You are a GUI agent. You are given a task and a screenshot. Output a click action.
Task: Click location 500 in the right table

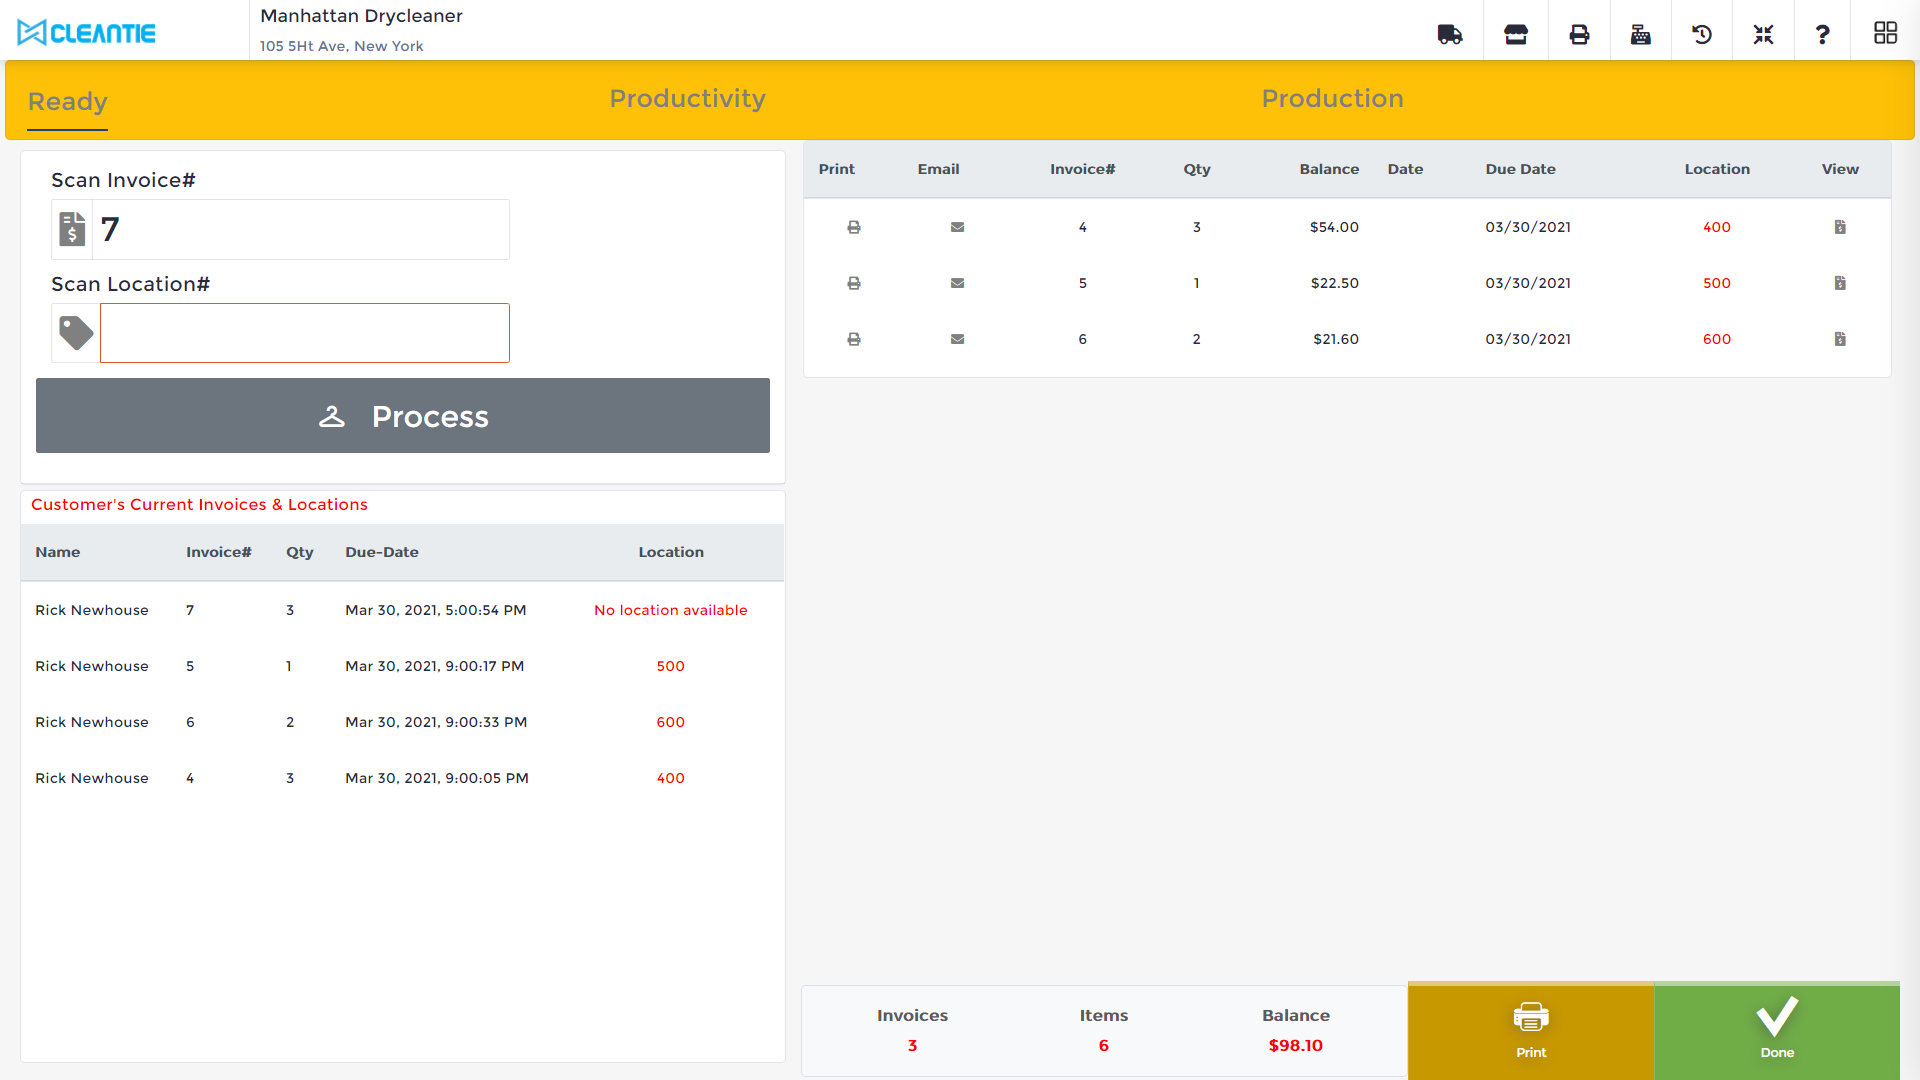(x=1717, y=283)
